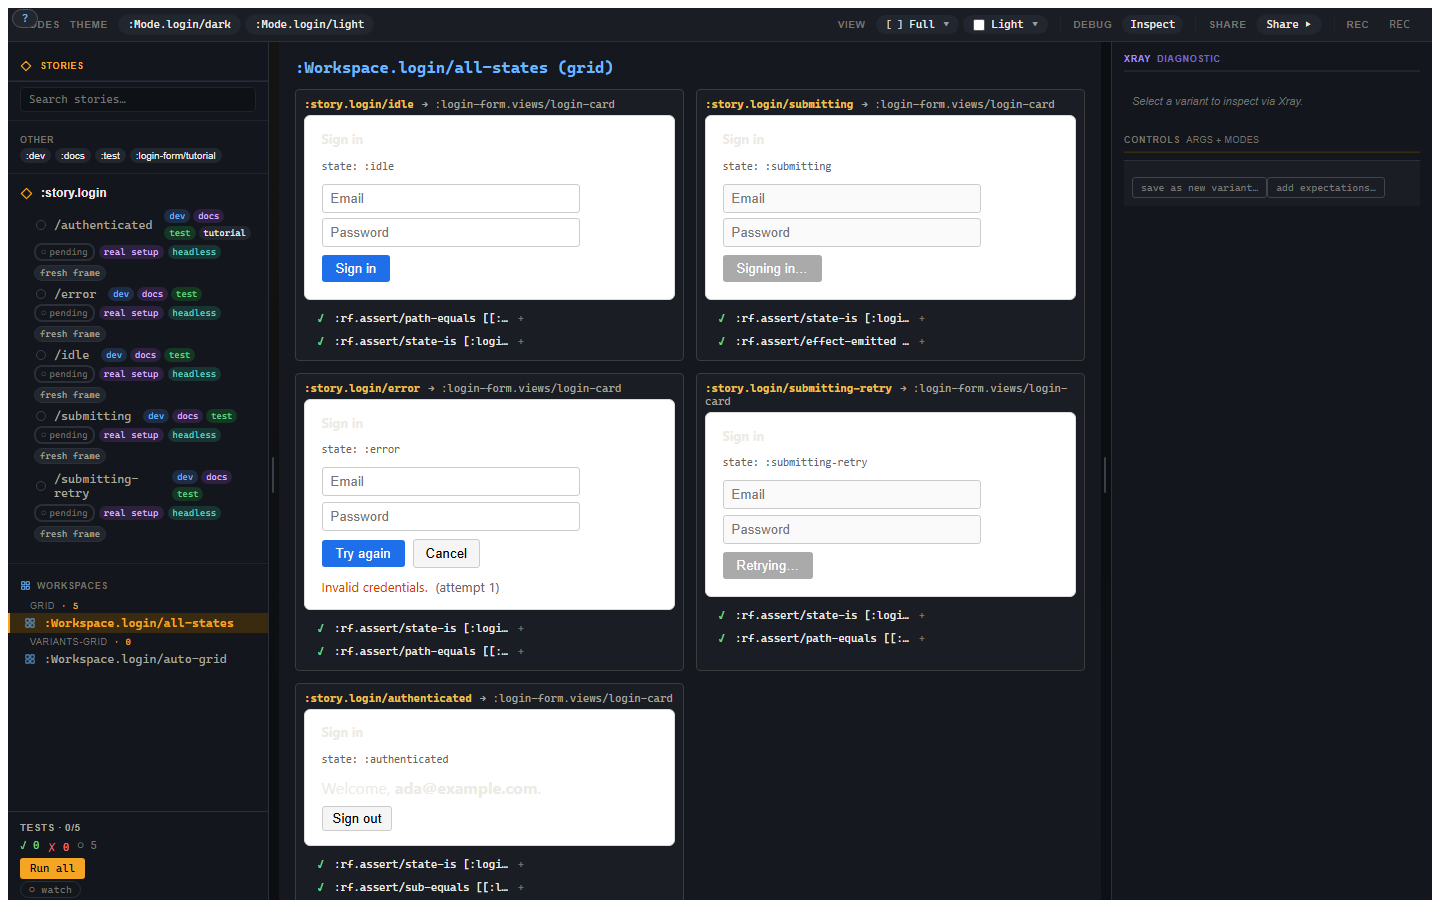The image size is (1440, 900).
Task: Click the green passed-tests check icon
Action: click(x=24, y=846)
